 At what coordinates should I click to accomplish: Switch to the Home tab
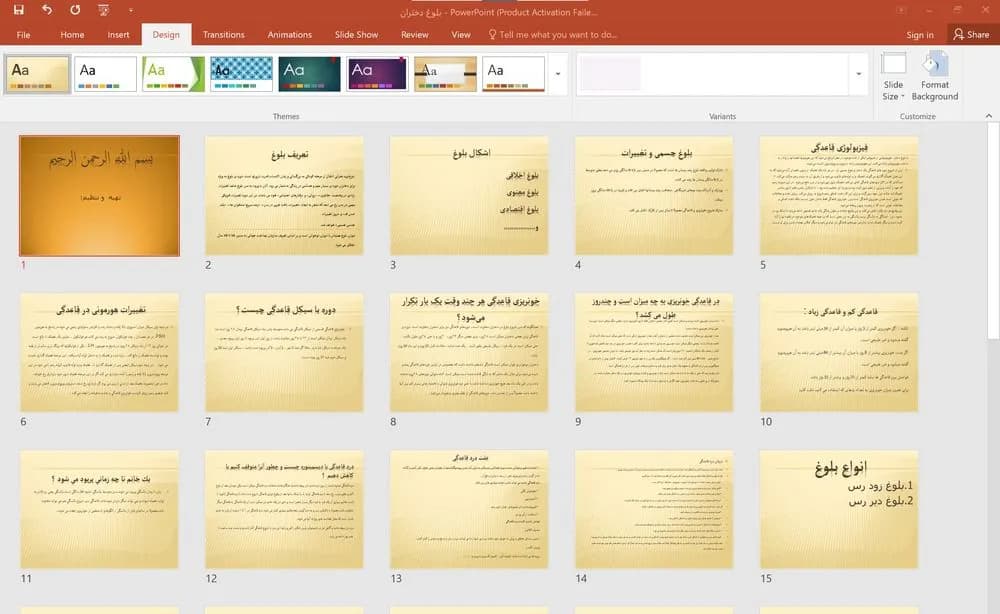(72, 34)
